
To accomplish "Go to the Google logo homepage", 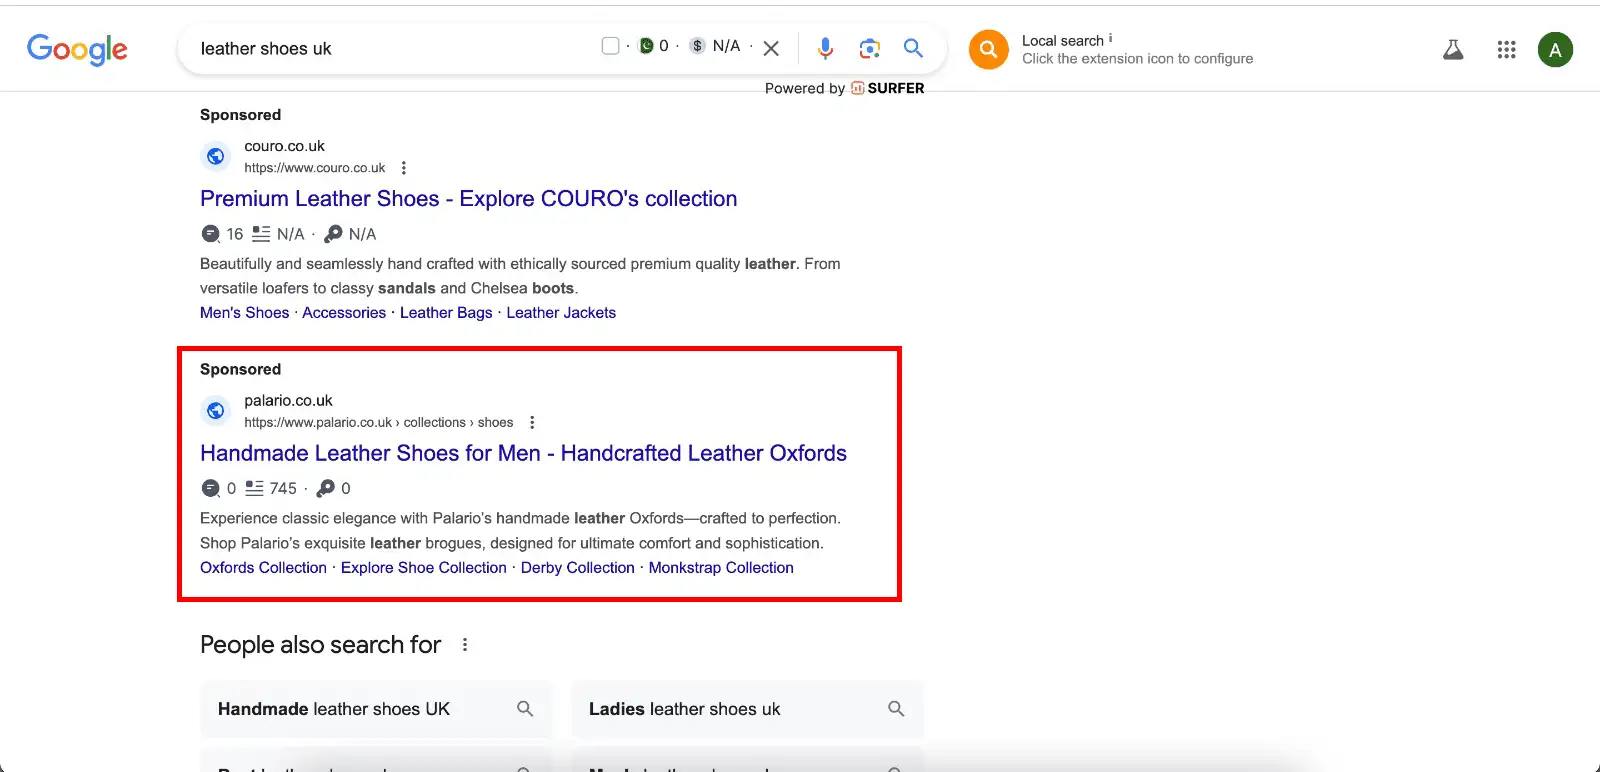I will click(77, 49).
